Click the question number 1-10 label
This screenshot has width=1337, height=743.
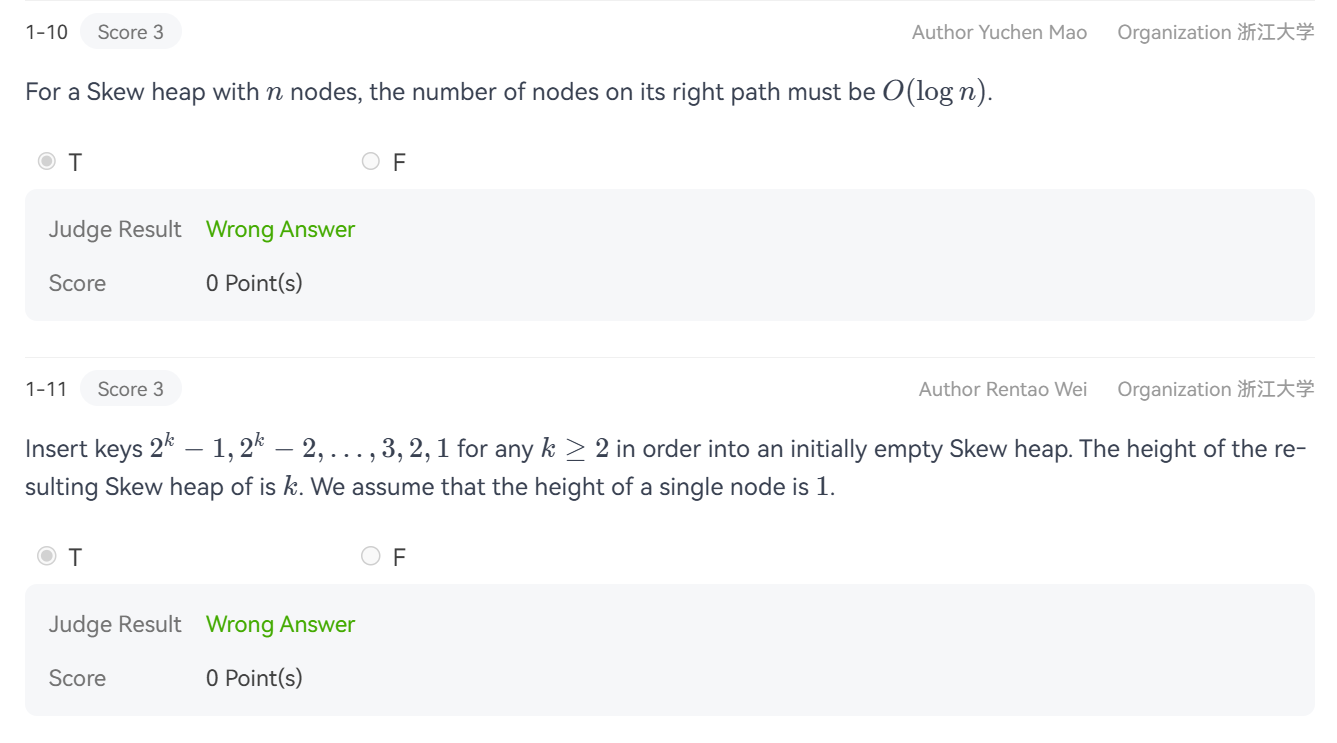coord(46,32)
